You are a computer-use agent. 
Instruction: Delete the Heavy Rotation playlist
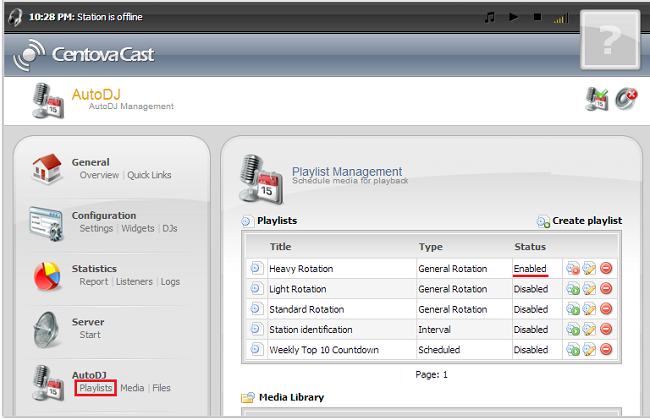click(x=606, y=268)
